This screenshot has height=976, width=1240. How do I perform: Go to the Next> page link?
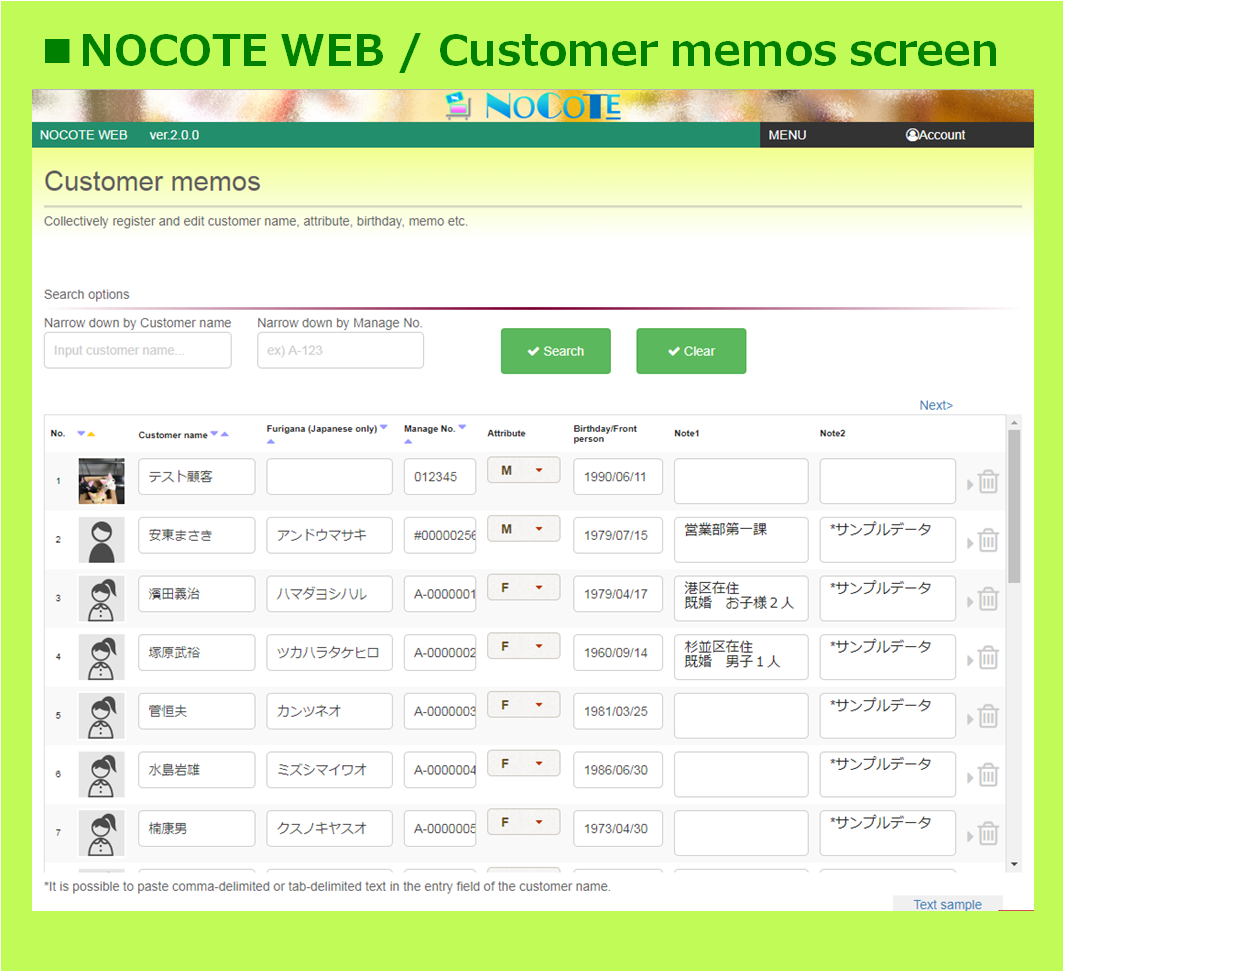point(936,405)
